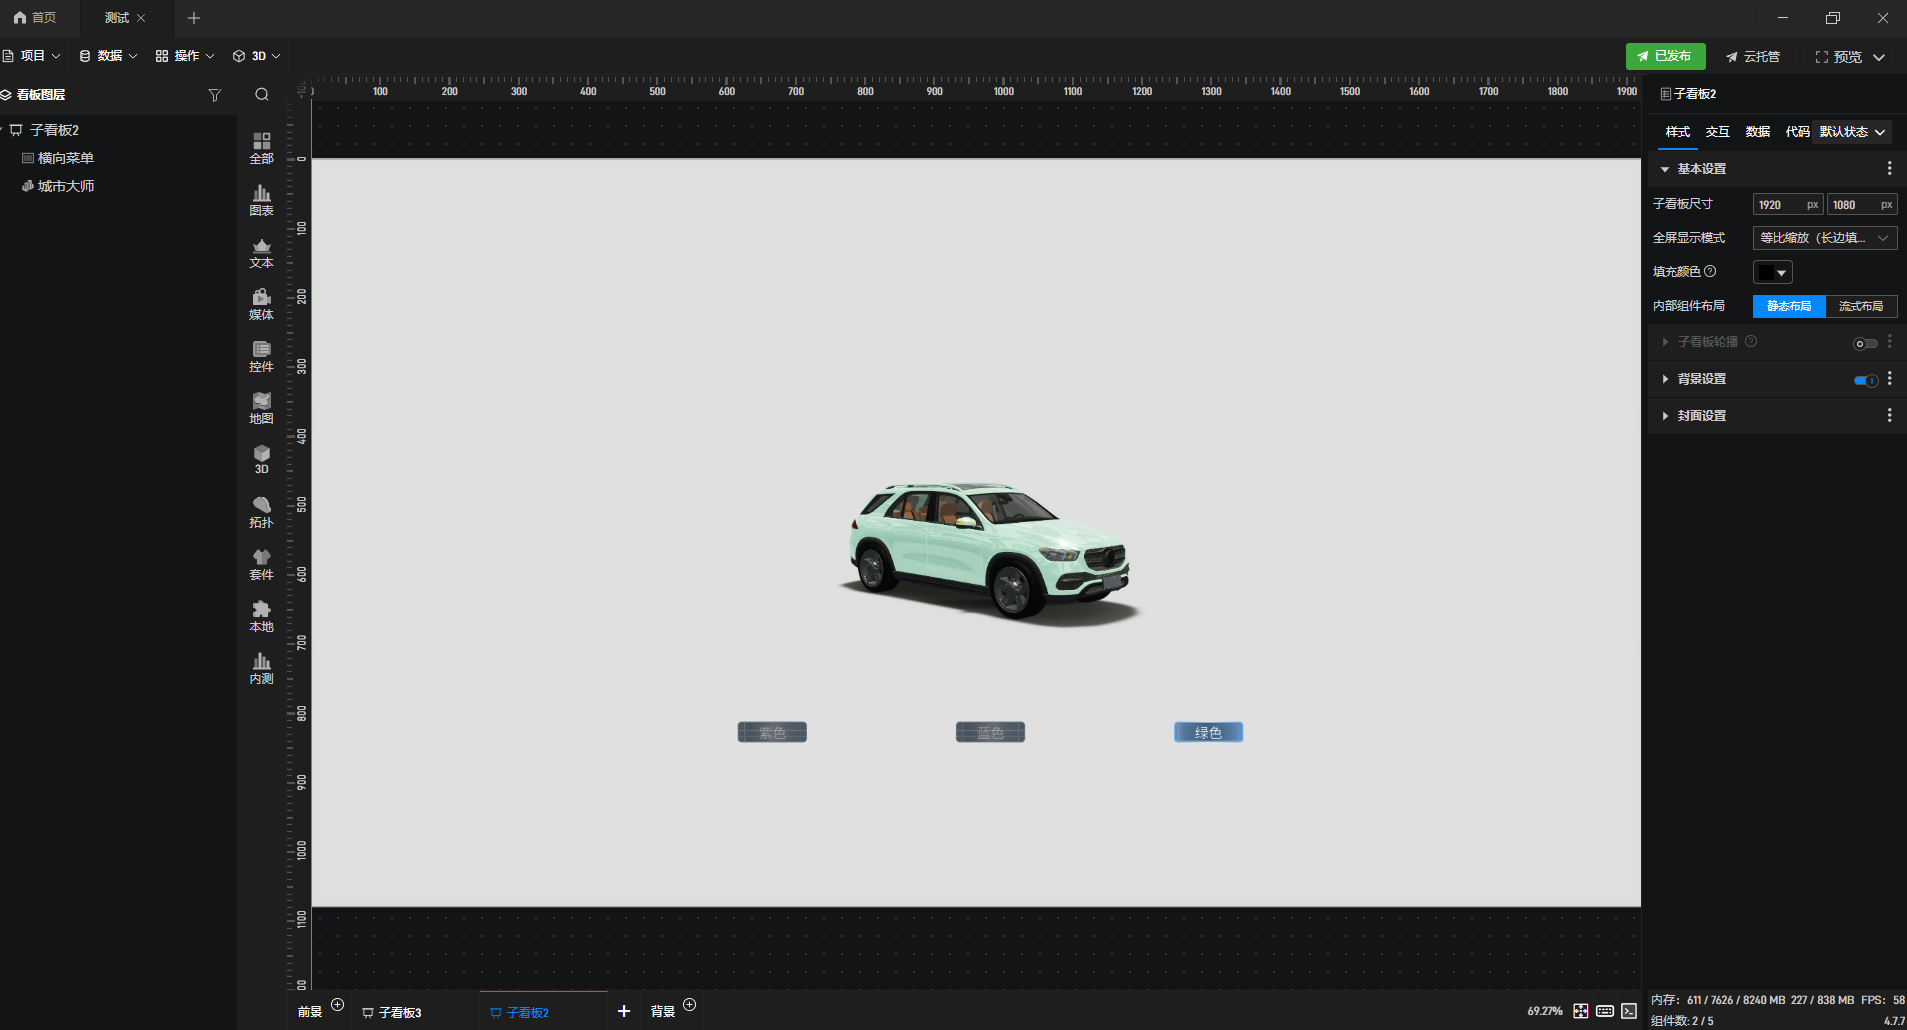
Task: Collapse the 子看板2 layer tree node
Action: coord(3,130)
